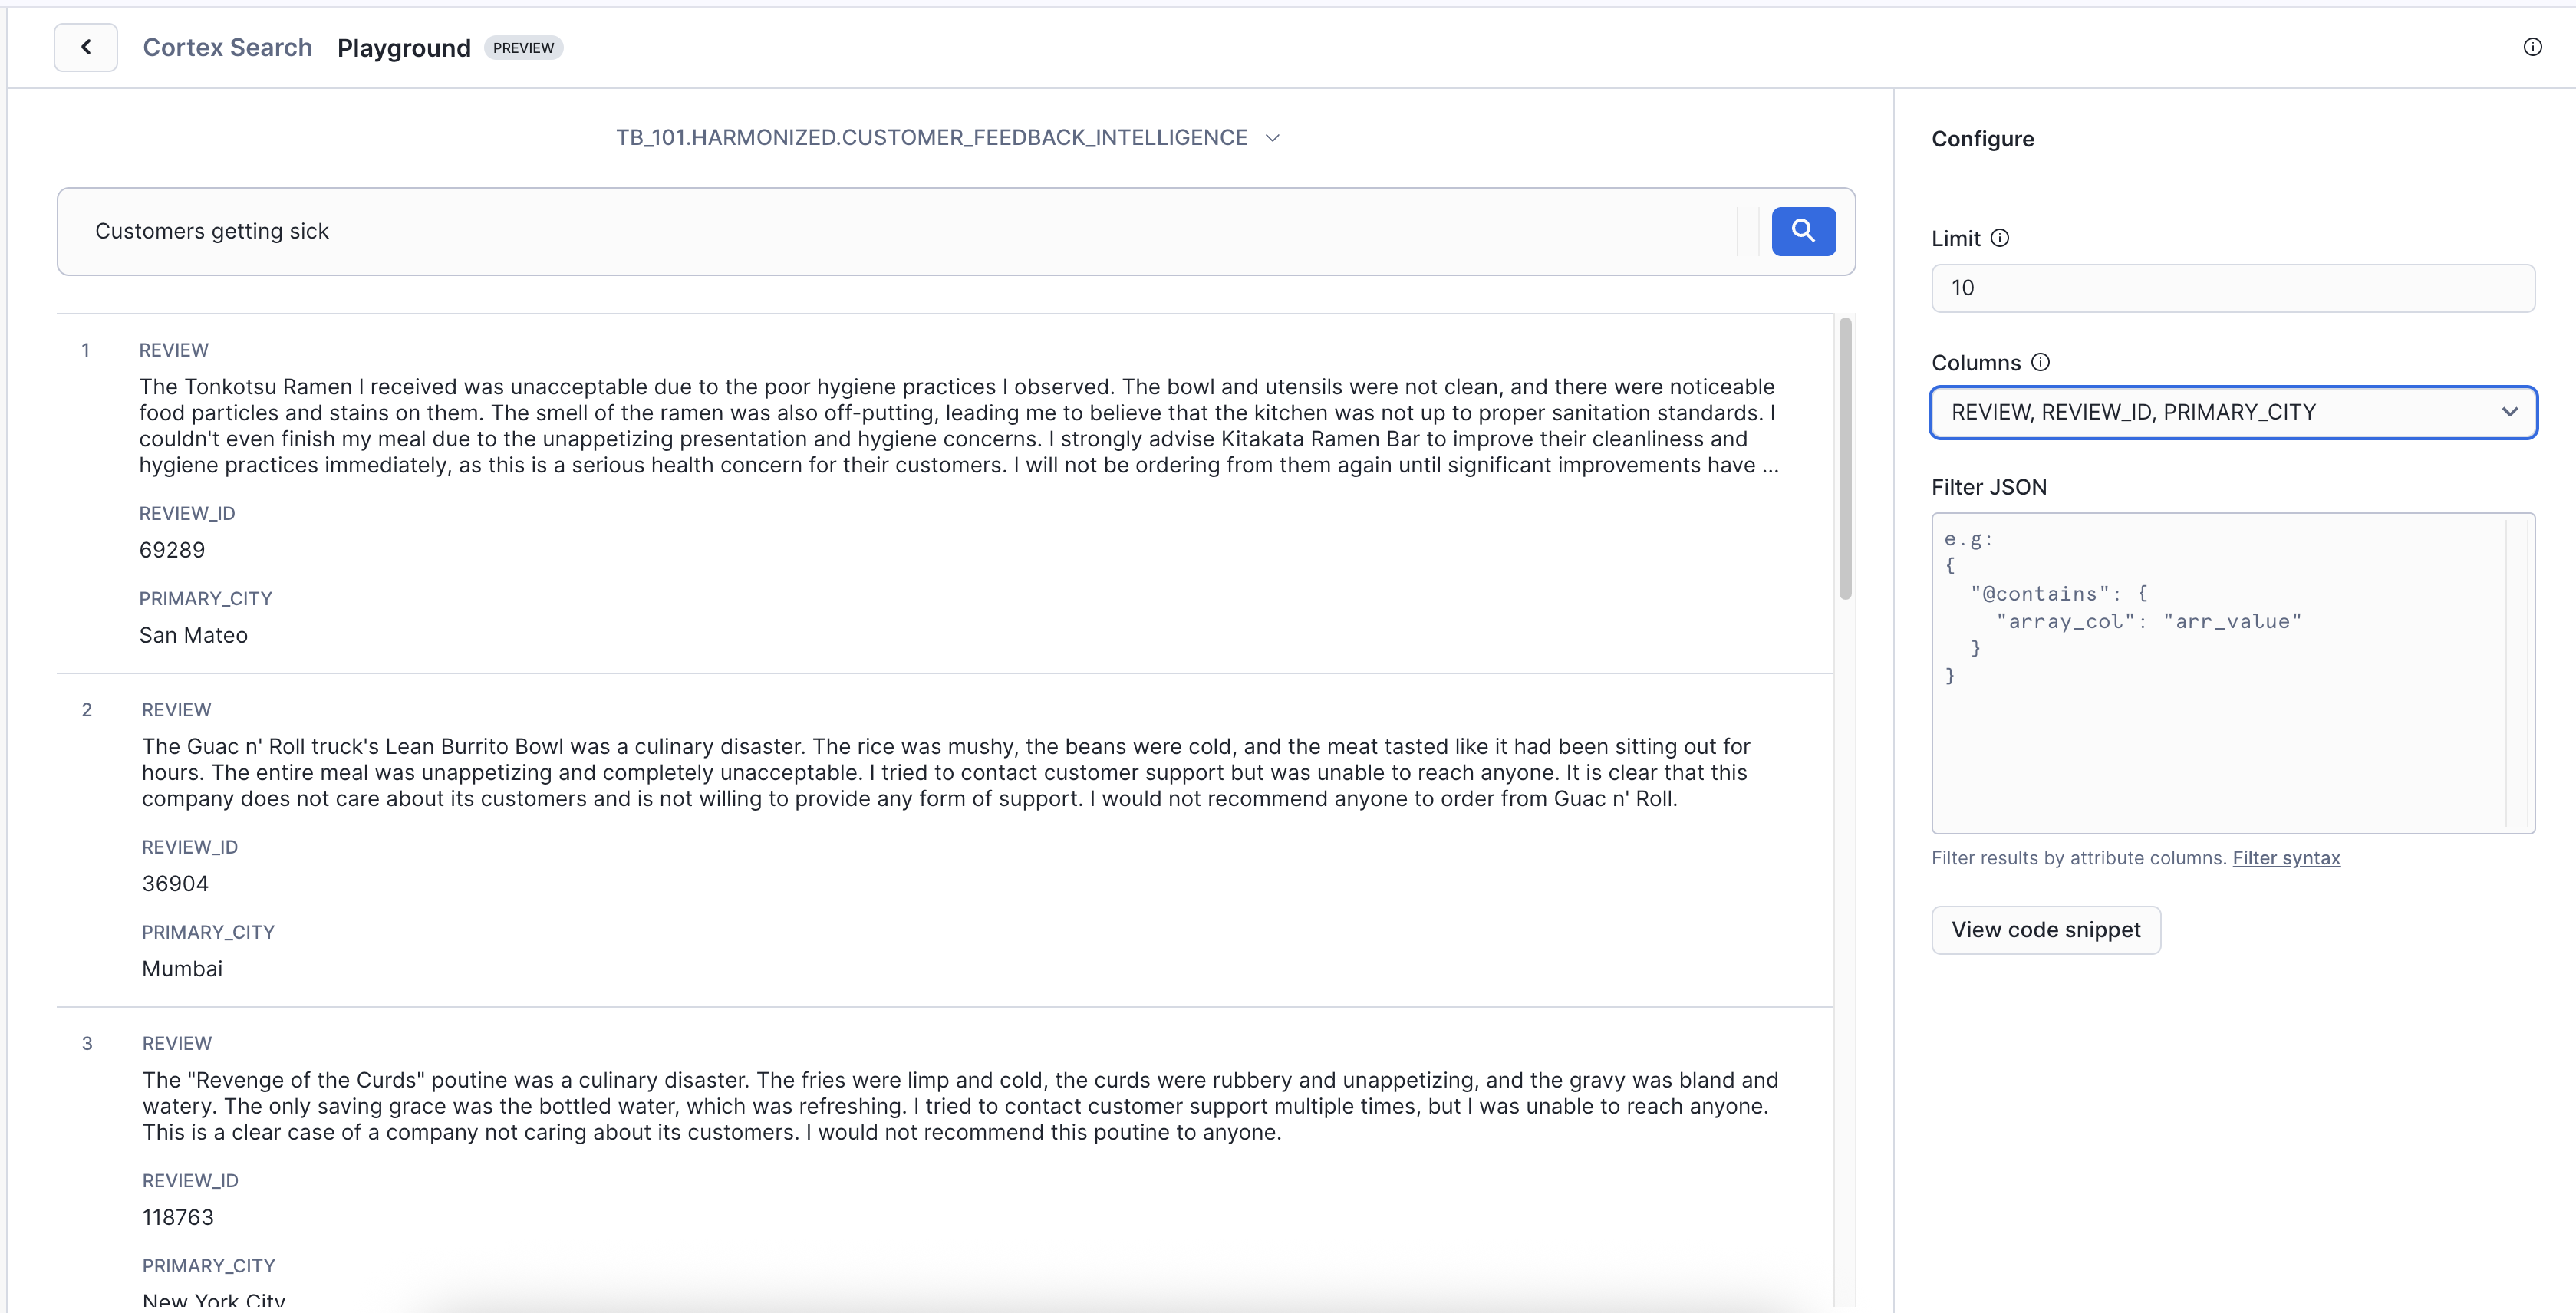Click the results list vertical scrollbar
Viewport: 2576px width, 1313px height.
tap(1844, 458)
